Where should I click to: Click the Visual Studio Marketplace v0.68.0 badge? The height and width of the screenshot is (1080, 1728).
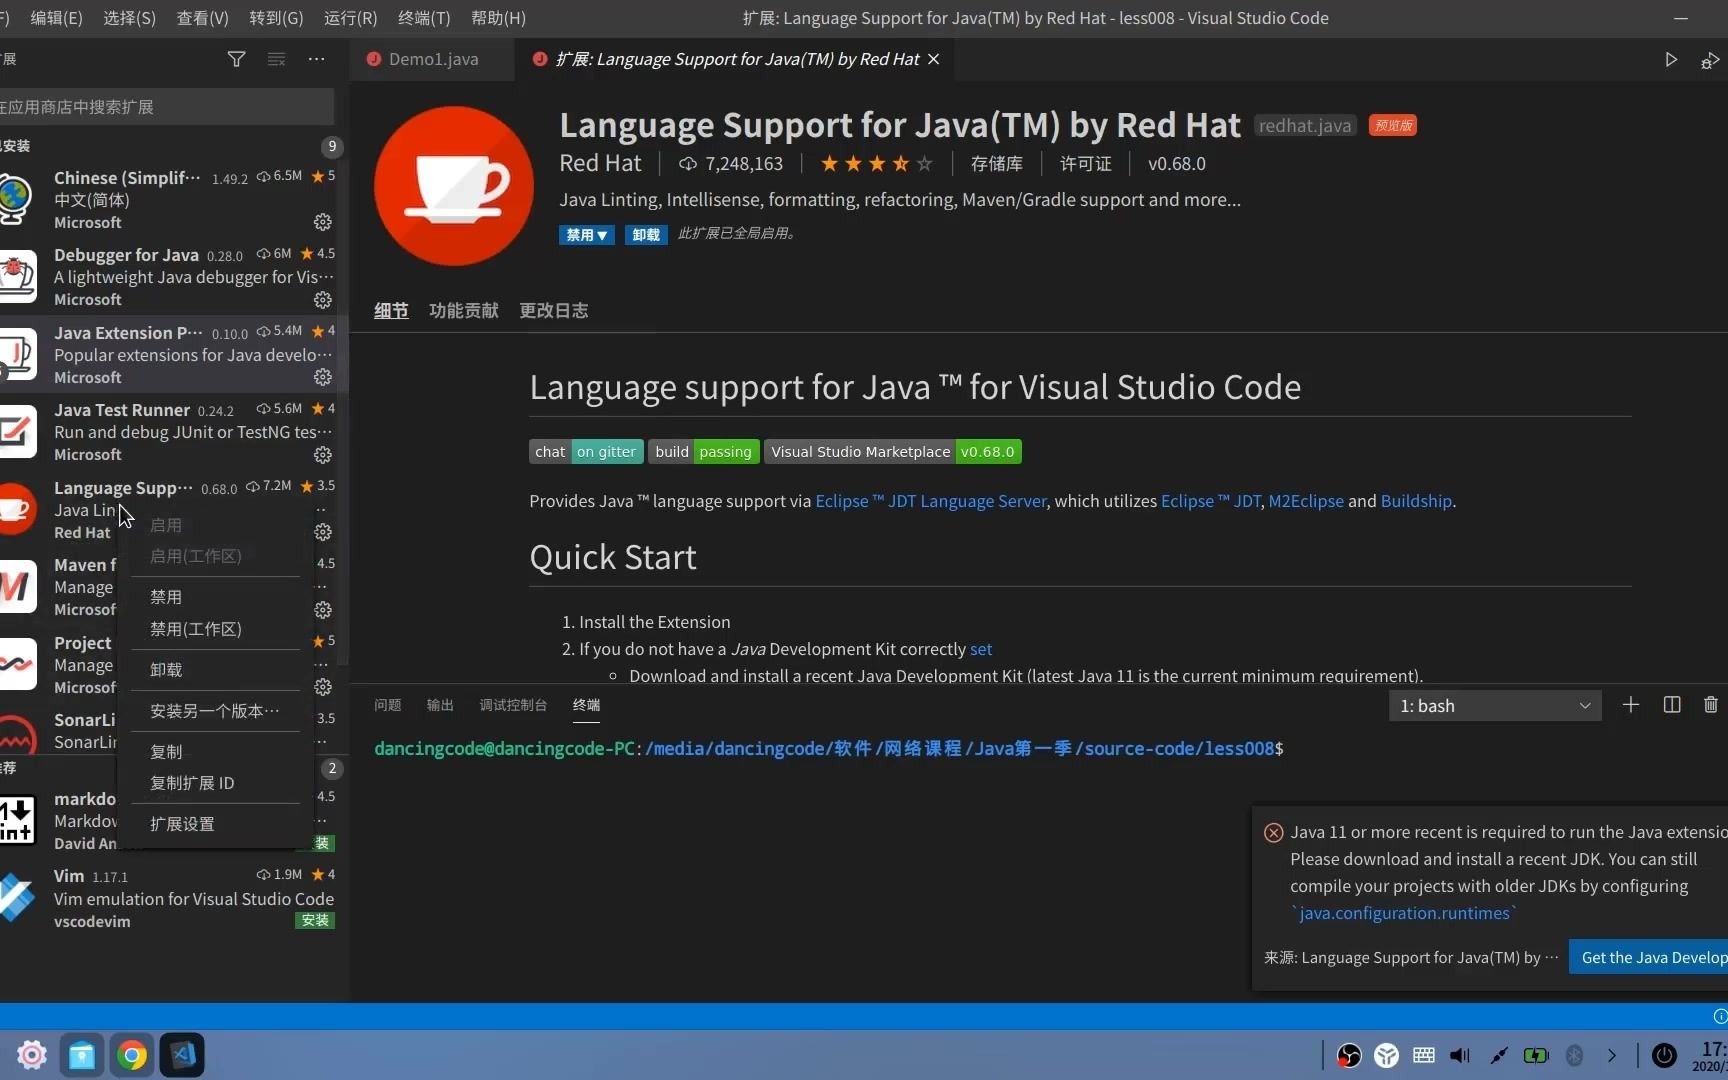pyautogui.click(x=893, y=452)
